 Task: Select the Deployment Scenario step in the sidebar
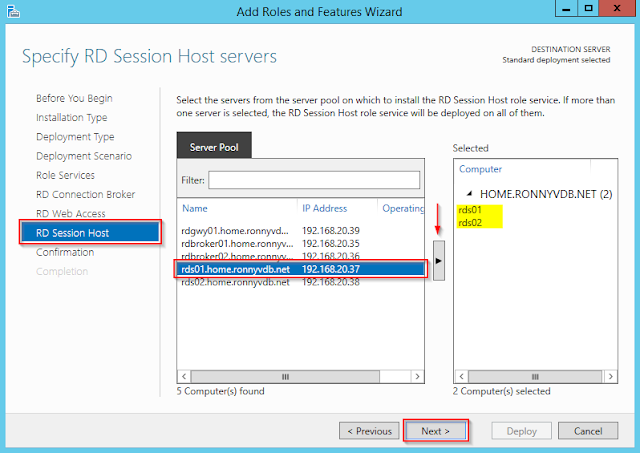(x=83, y=156)
